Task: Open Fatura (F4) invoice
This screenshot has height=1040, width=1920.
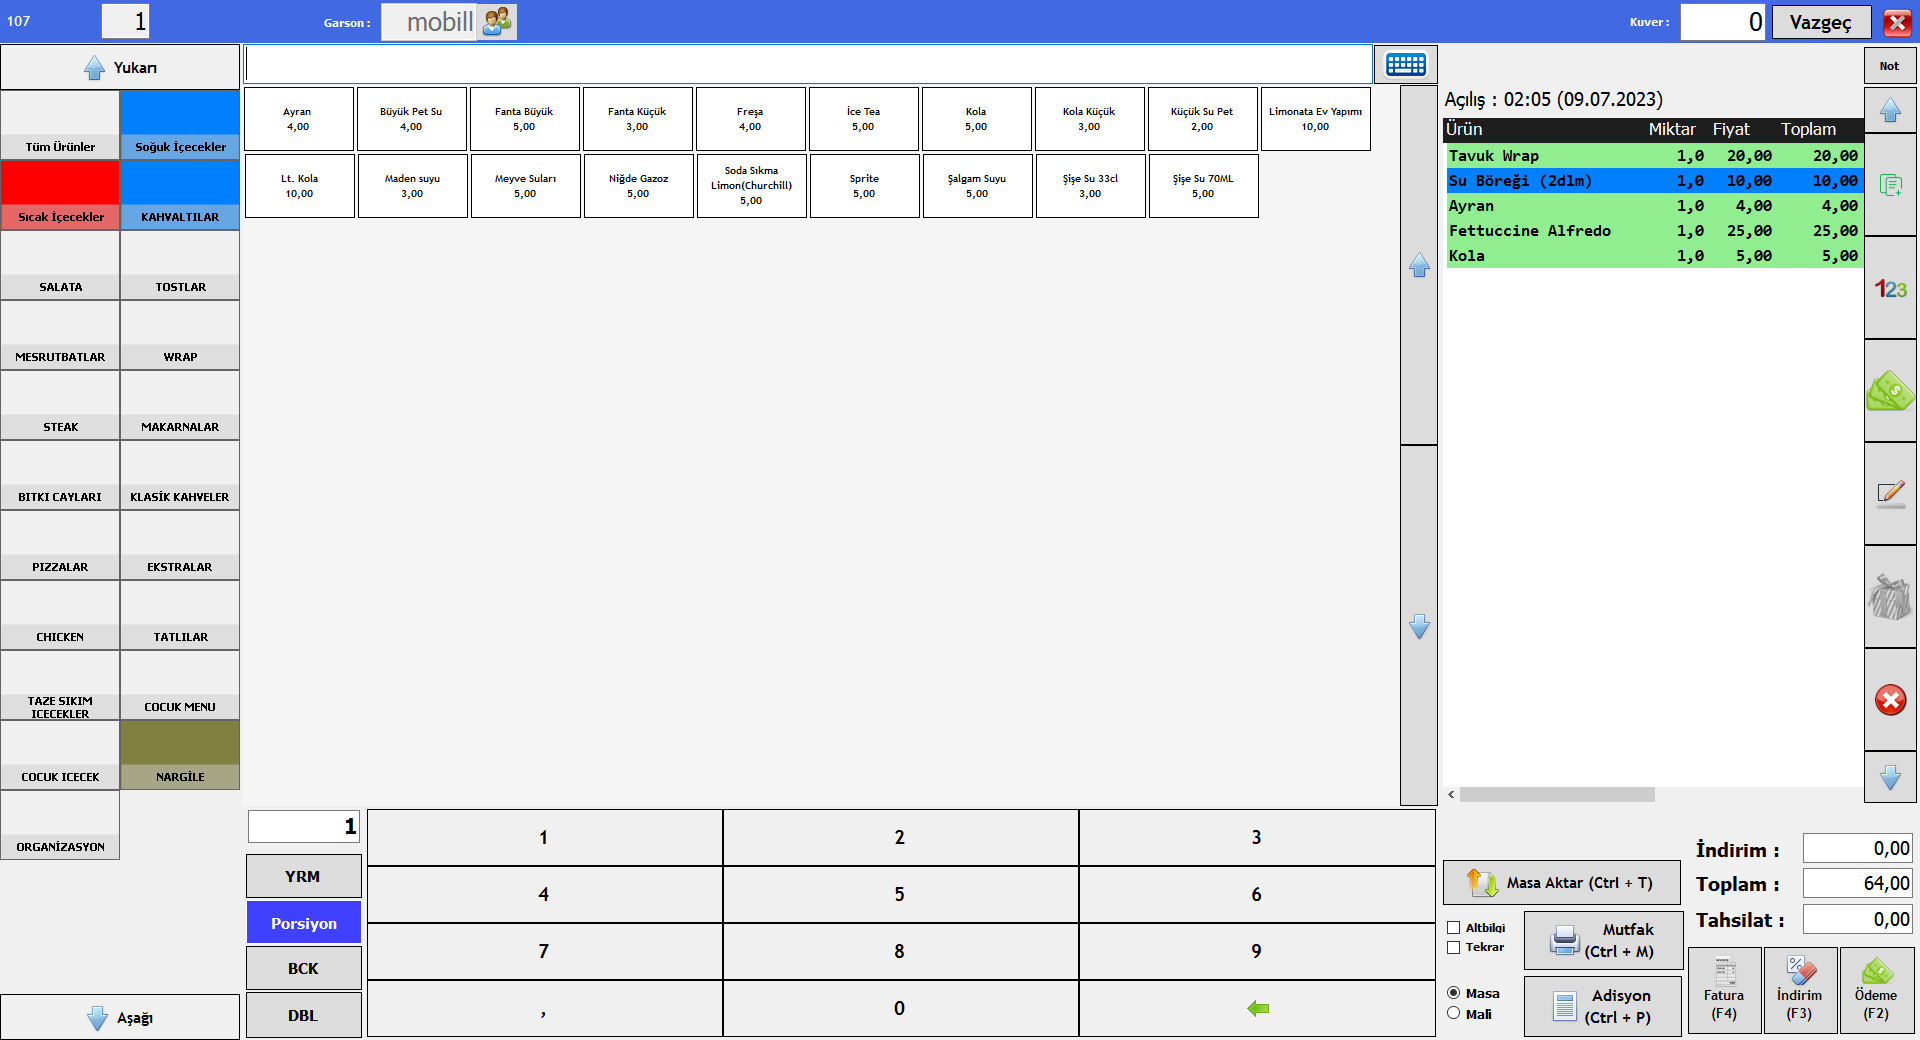Action: [x=1724, y=990]
